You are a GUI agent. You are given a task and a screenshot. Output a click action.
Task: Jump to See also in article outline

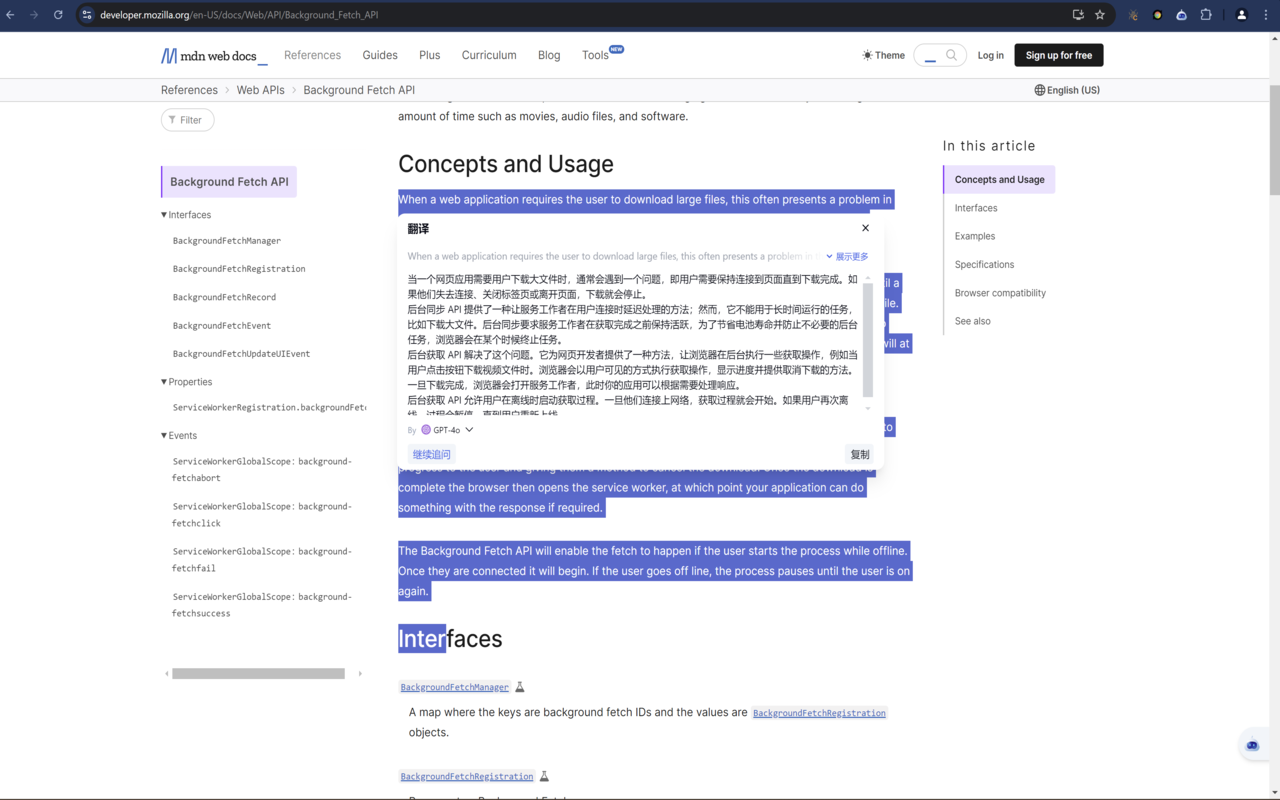(x=973, y=321)
